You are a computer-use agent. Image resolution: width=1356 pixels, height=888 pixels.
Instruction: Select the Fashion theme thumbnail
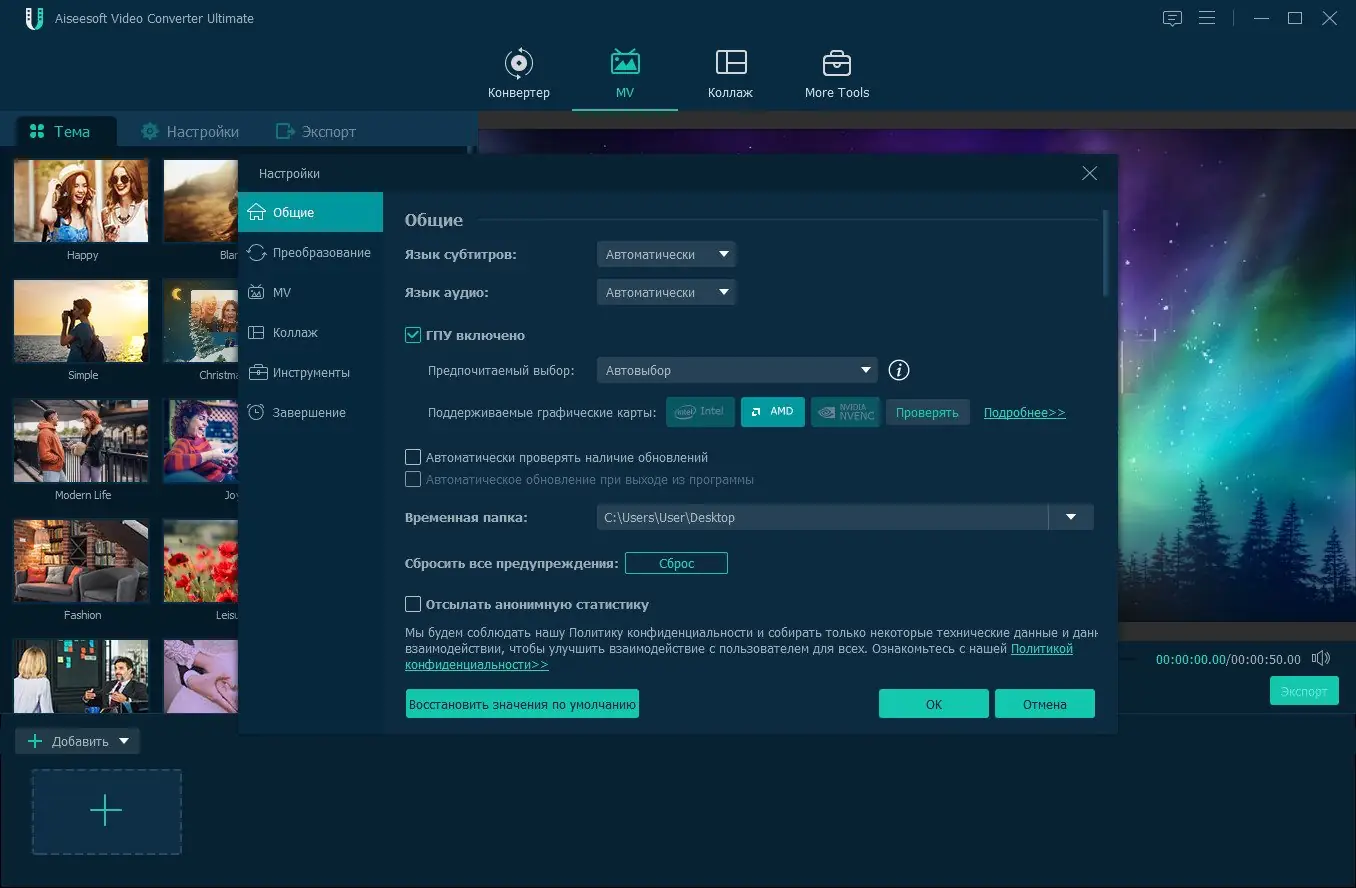point(81,561)
